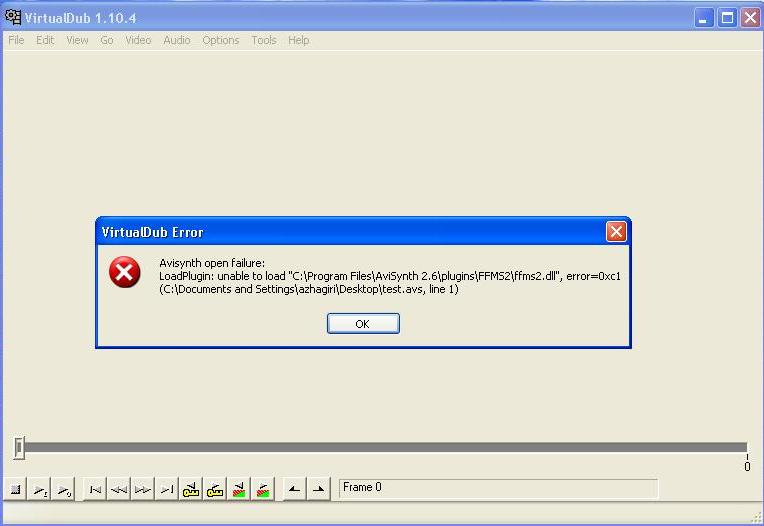Viewport: 764px width, 526px height.
Task: Open the Audio menu
Action: tap(176, 40)
